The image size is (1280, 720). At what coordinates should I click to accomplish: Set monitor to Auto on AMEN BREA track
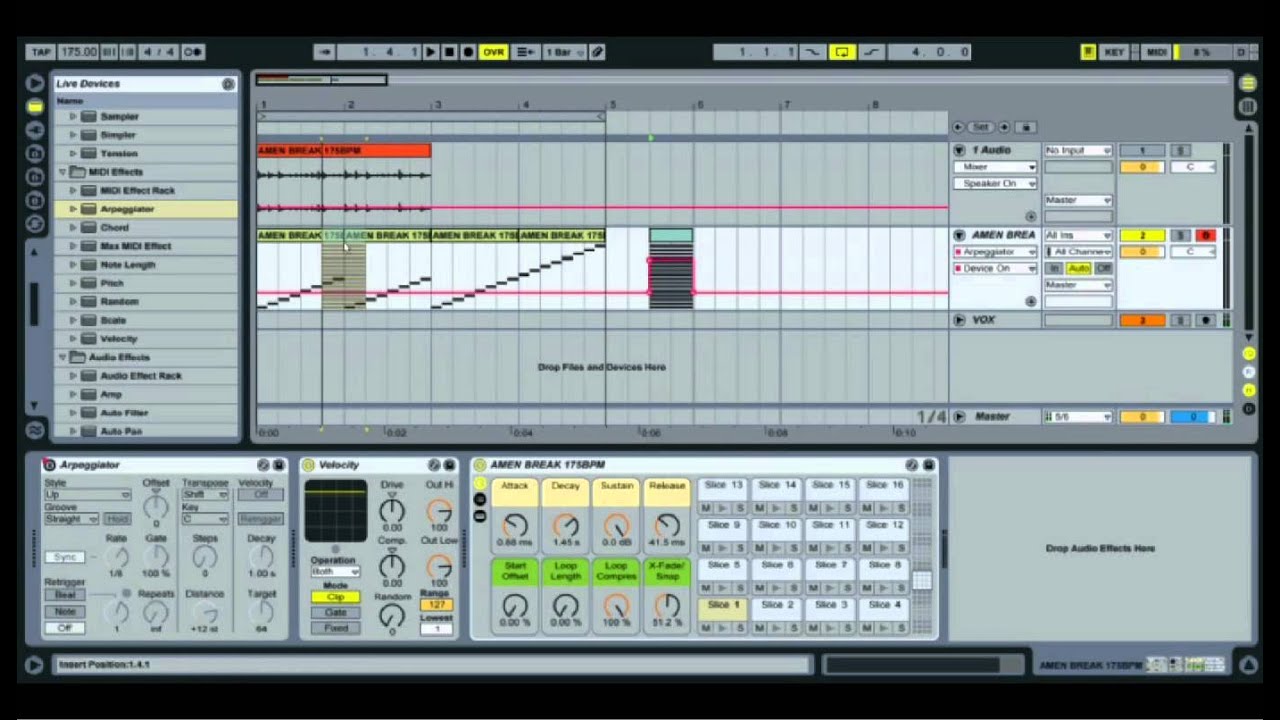(1079, 269)
